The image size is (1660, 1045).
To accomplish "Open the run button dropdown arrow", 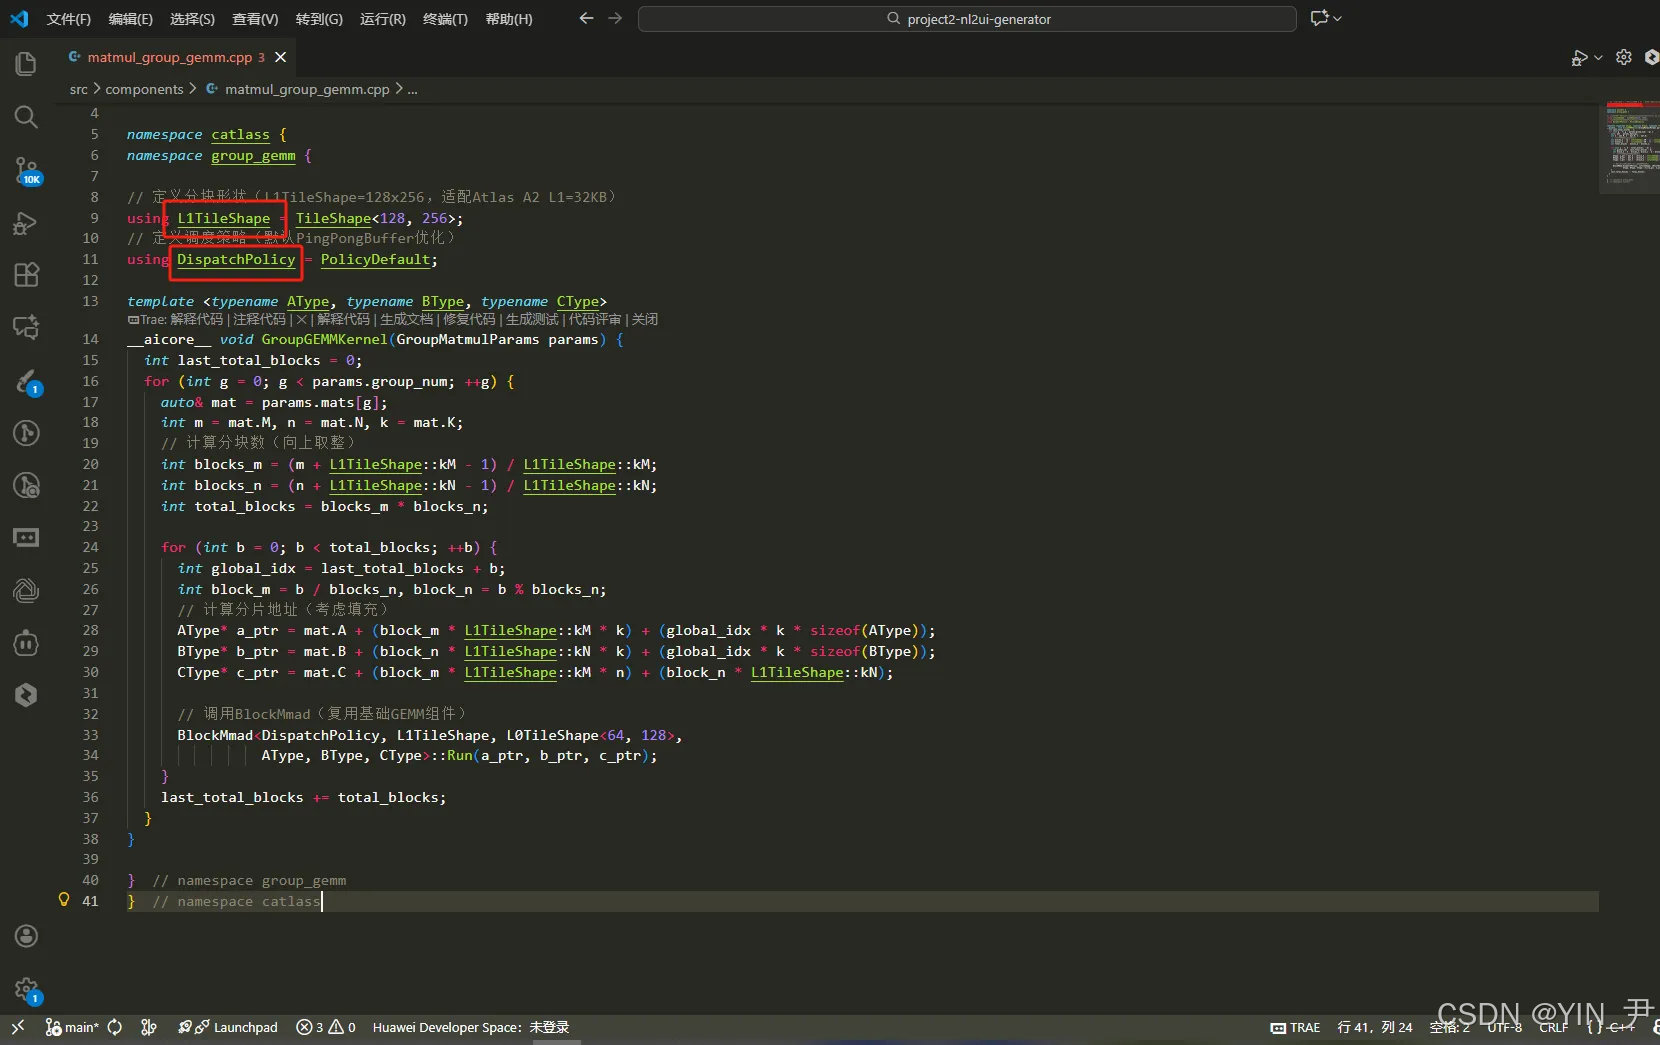I will coord(1598,57).
